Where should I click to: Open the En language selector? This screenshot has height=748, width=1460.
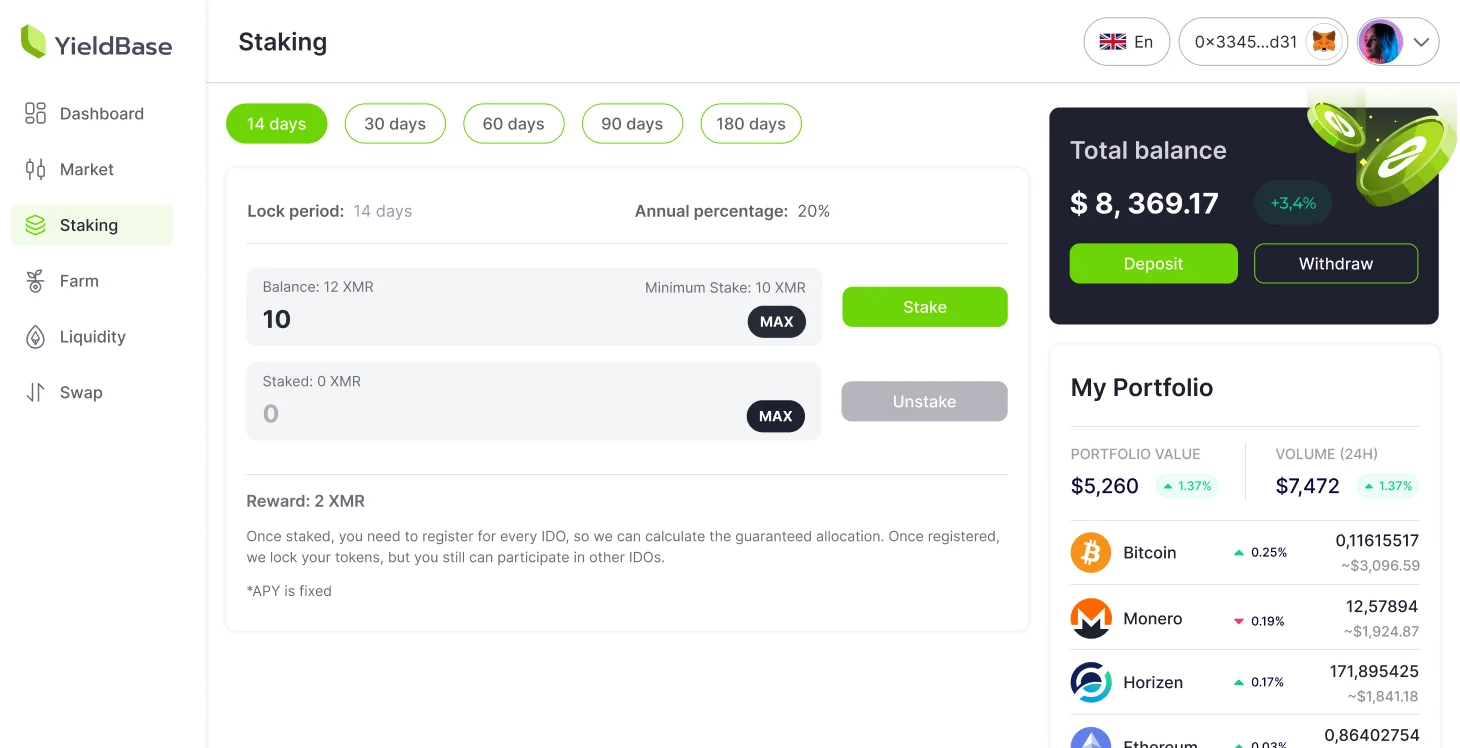[1126, 42]
